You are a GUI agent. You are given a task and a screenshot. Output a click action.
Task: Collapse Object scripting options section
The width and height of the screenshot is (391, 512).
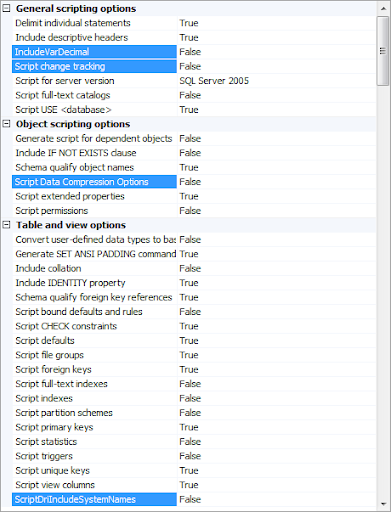click(6, 124)
